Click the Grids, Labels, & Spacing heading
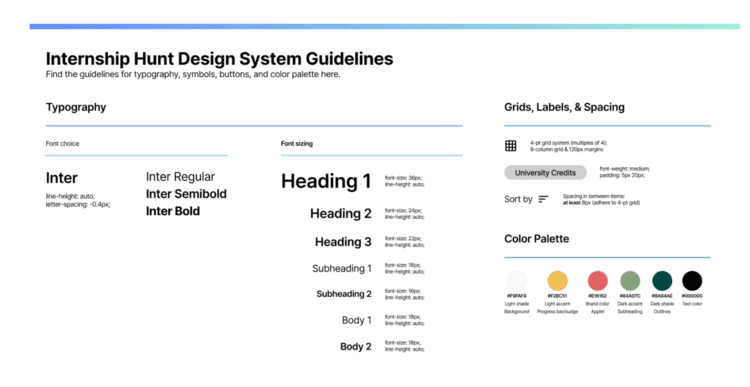750x387 pixels. tap(564, 107)
